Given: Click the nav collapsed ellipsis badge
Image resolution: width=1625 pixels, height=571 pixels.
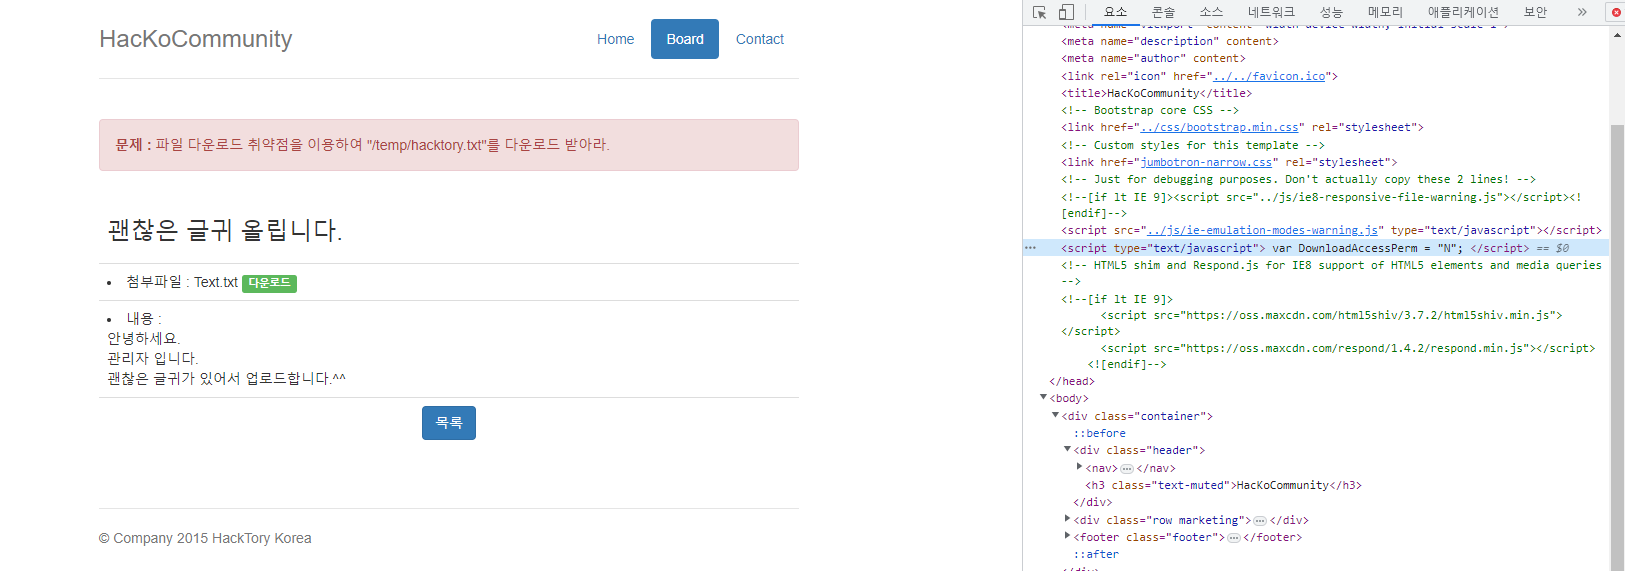Looking at the screenshot, I should point(1127,468).
